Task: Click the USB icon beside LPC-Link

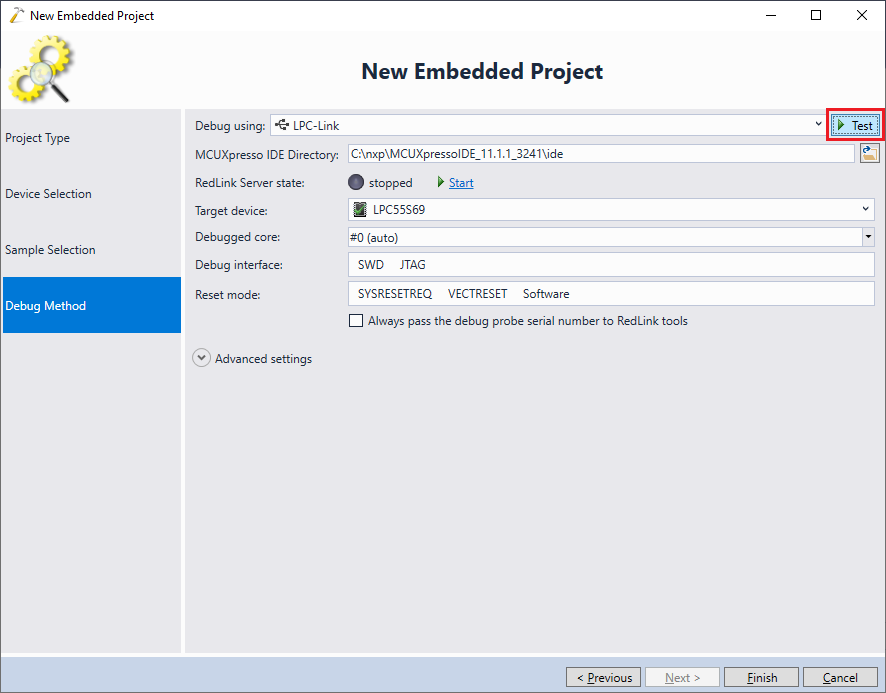Action: [x=281, y=125]
